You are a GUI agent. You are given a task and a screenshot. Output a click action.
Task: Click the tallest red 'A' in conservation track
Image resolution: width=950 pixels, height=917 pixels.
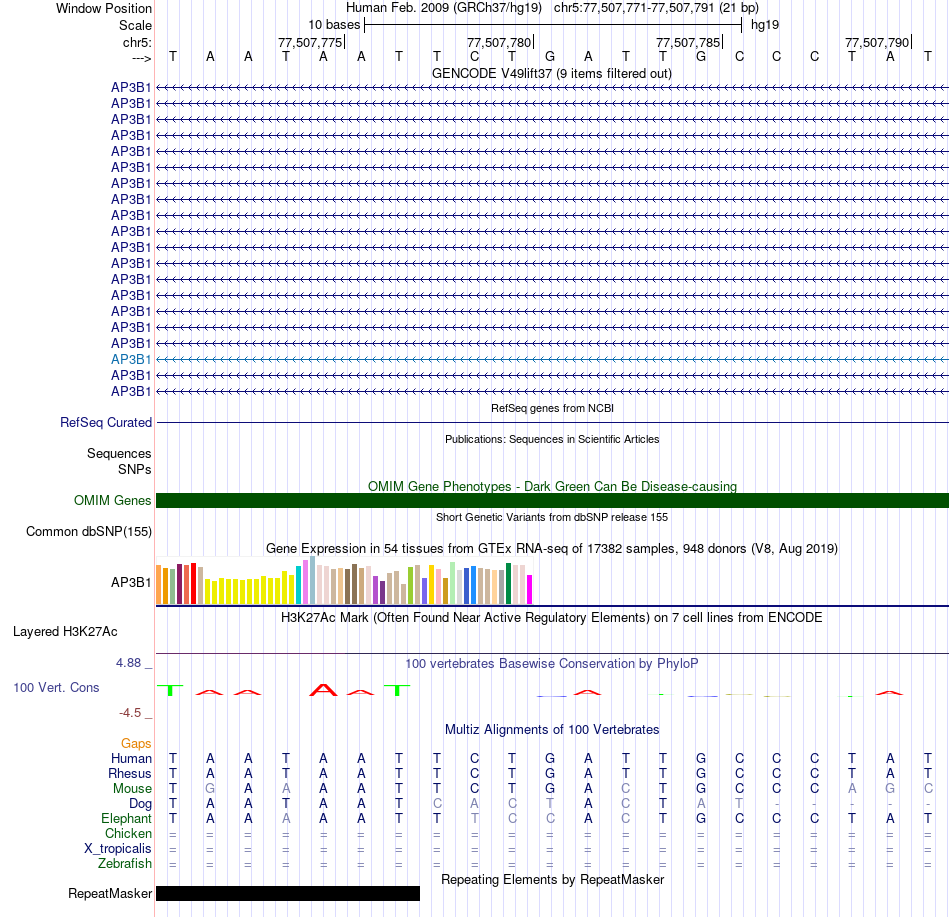point(324,689)
